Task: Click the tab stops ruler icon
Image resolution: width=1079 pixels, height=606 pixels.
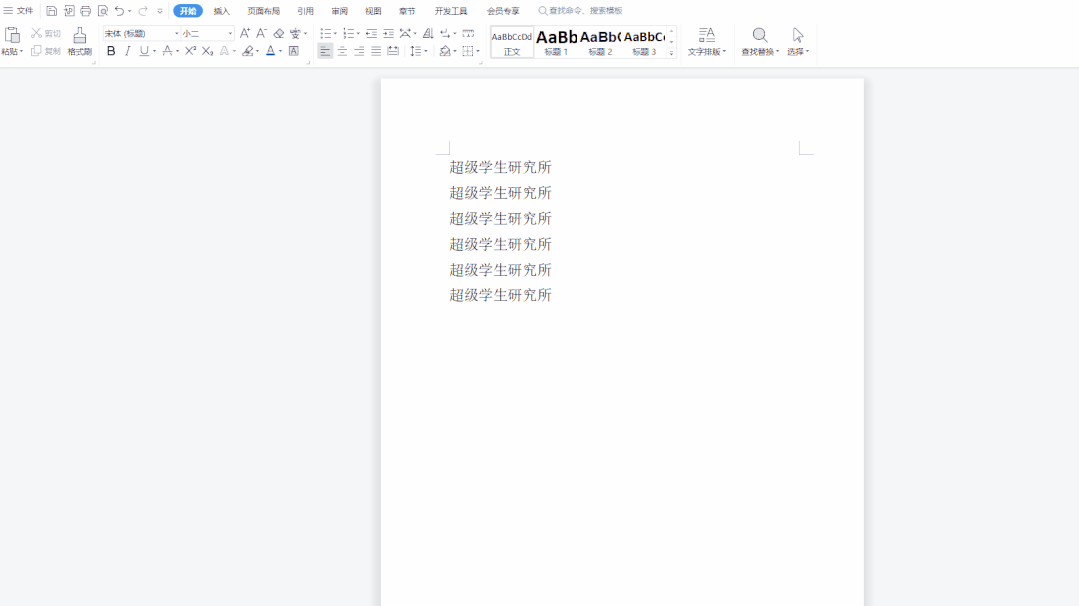Action: (x=468, y=33)
